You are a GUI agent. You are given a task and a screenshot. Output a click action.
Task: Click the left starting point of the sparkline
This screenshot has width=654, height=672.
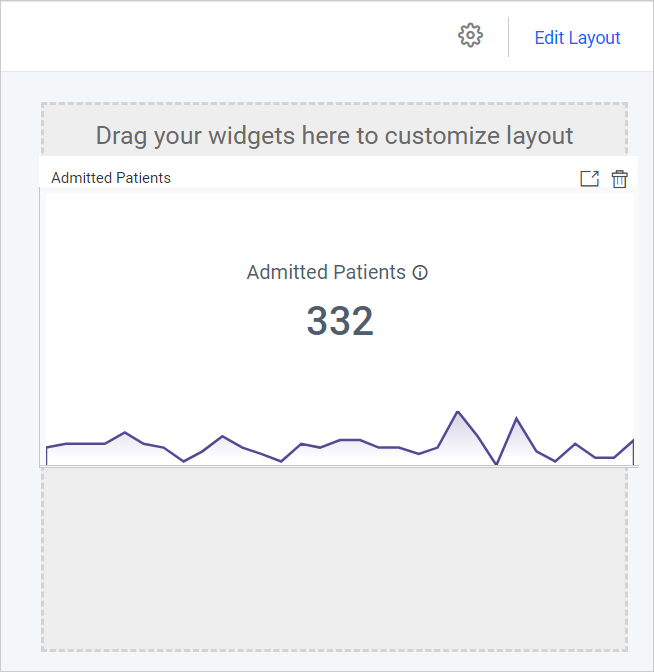click(x=47, y=447)
